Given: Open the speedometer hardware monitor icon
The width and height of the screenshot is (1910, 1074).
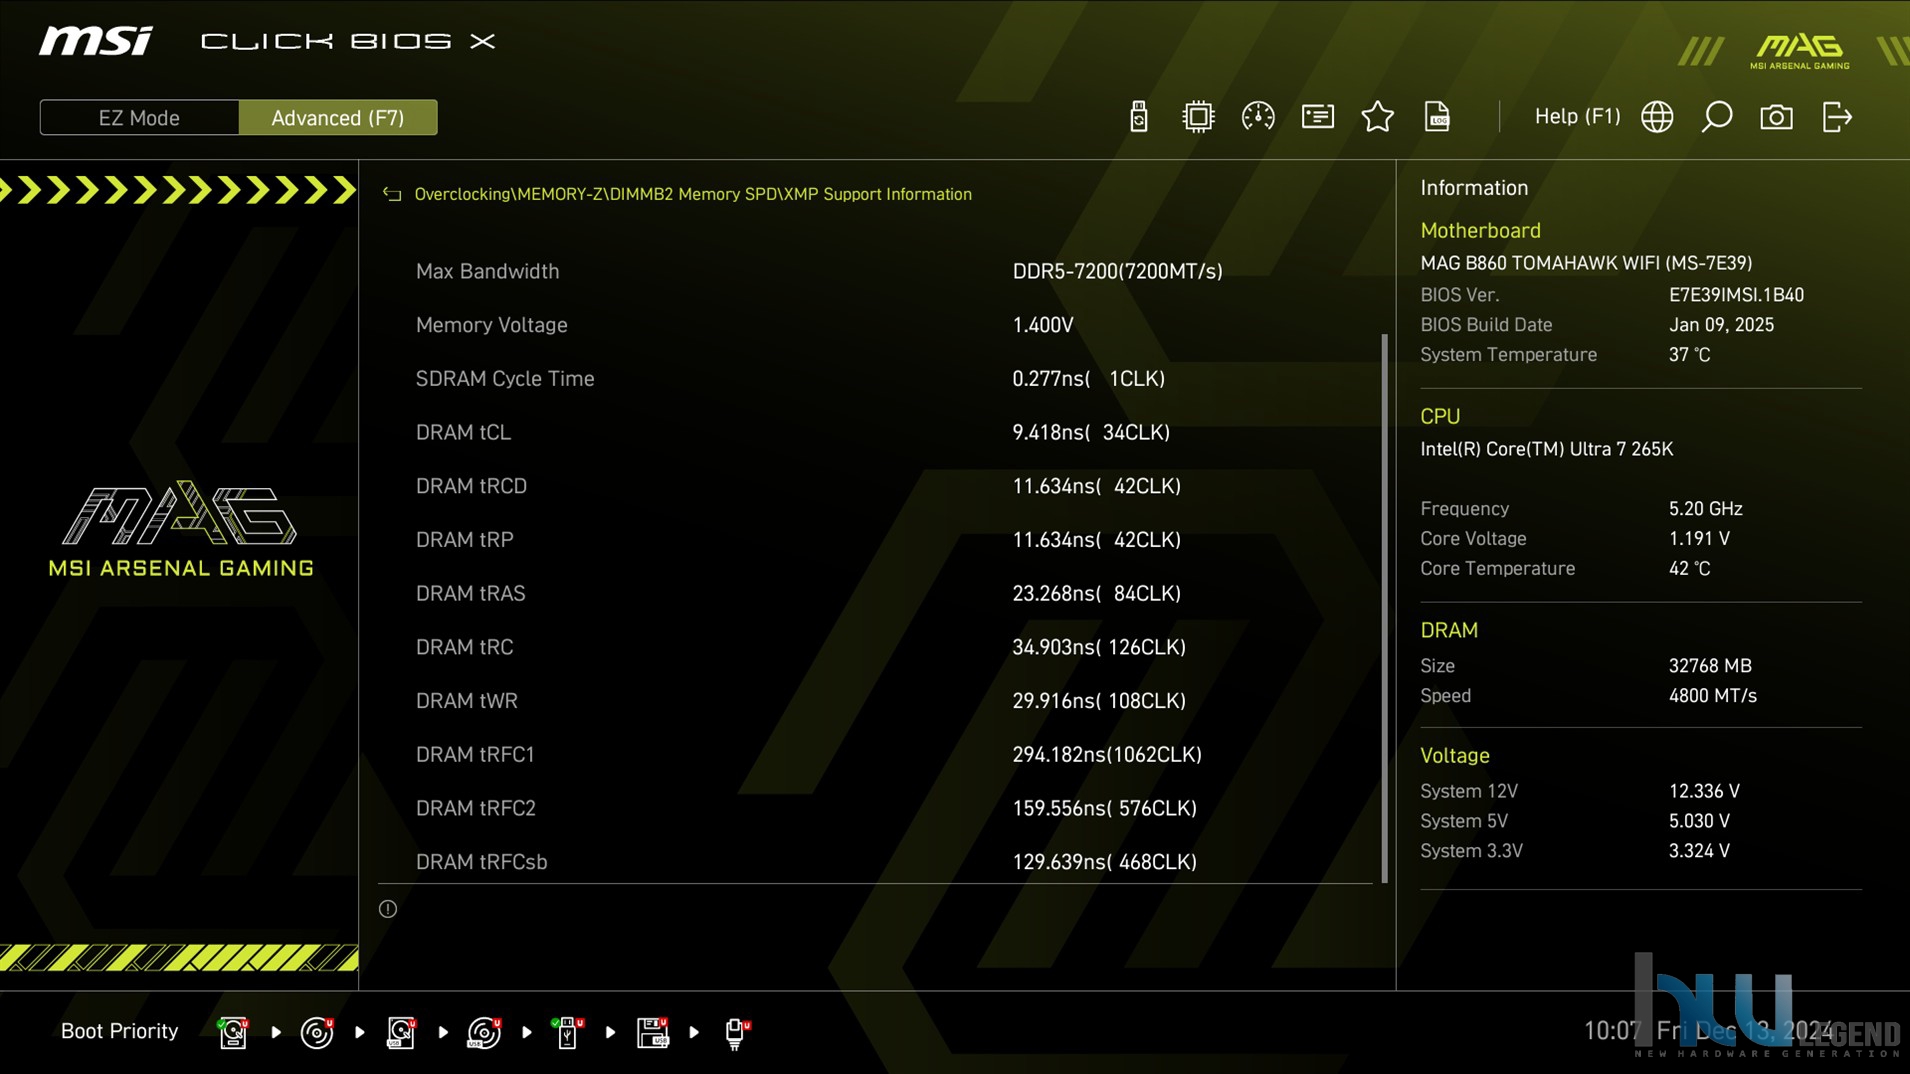Looking at the screenshot, I should tap(1257, 117).
